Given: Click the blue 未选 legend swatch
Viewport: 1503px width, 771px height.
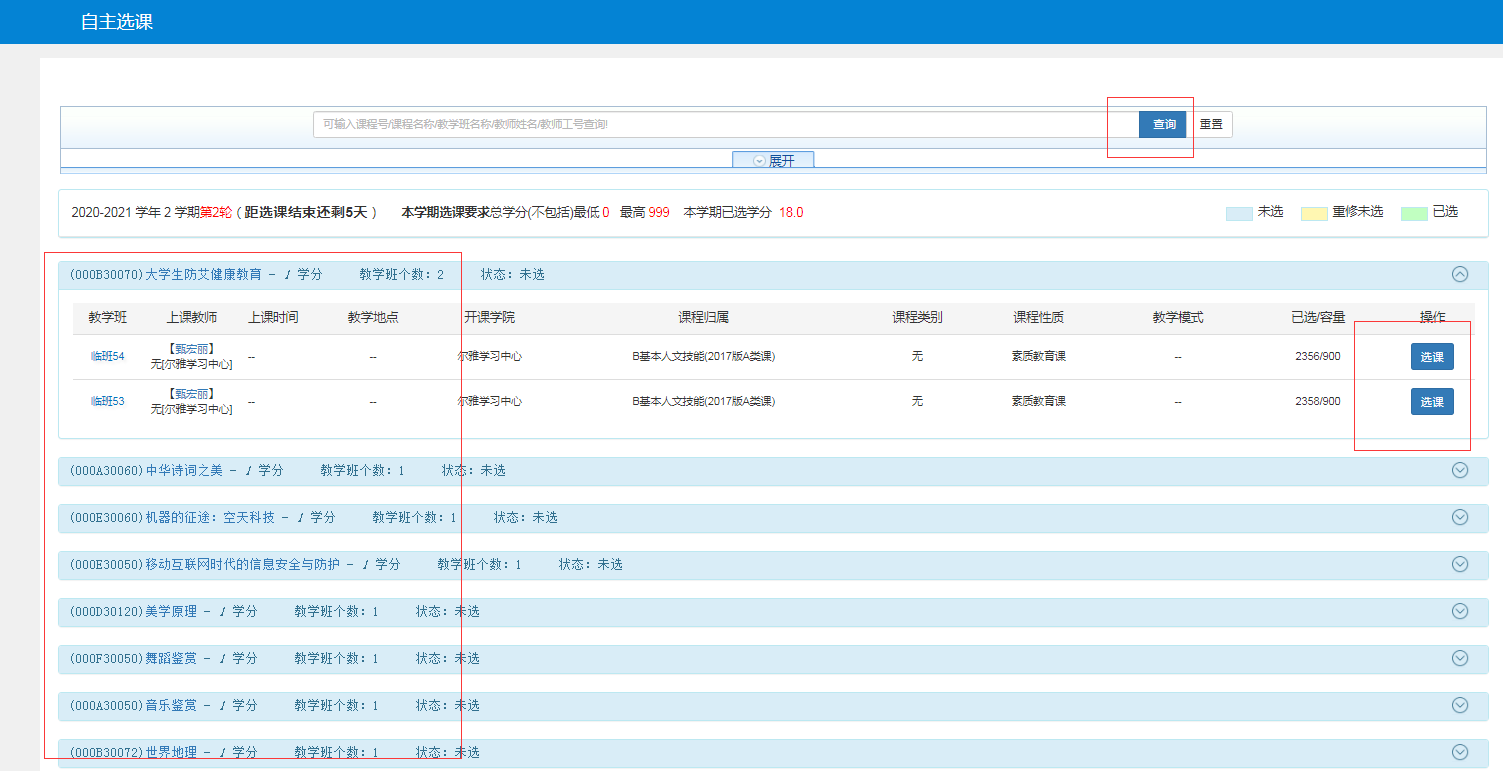Looking at the screenshot, I should coord(1239,213).
